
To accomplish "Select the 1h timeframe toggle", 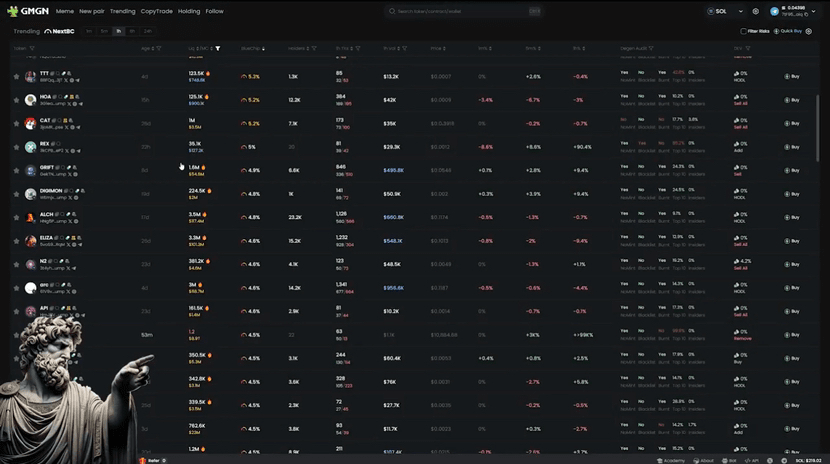I will tap(118, 31).
